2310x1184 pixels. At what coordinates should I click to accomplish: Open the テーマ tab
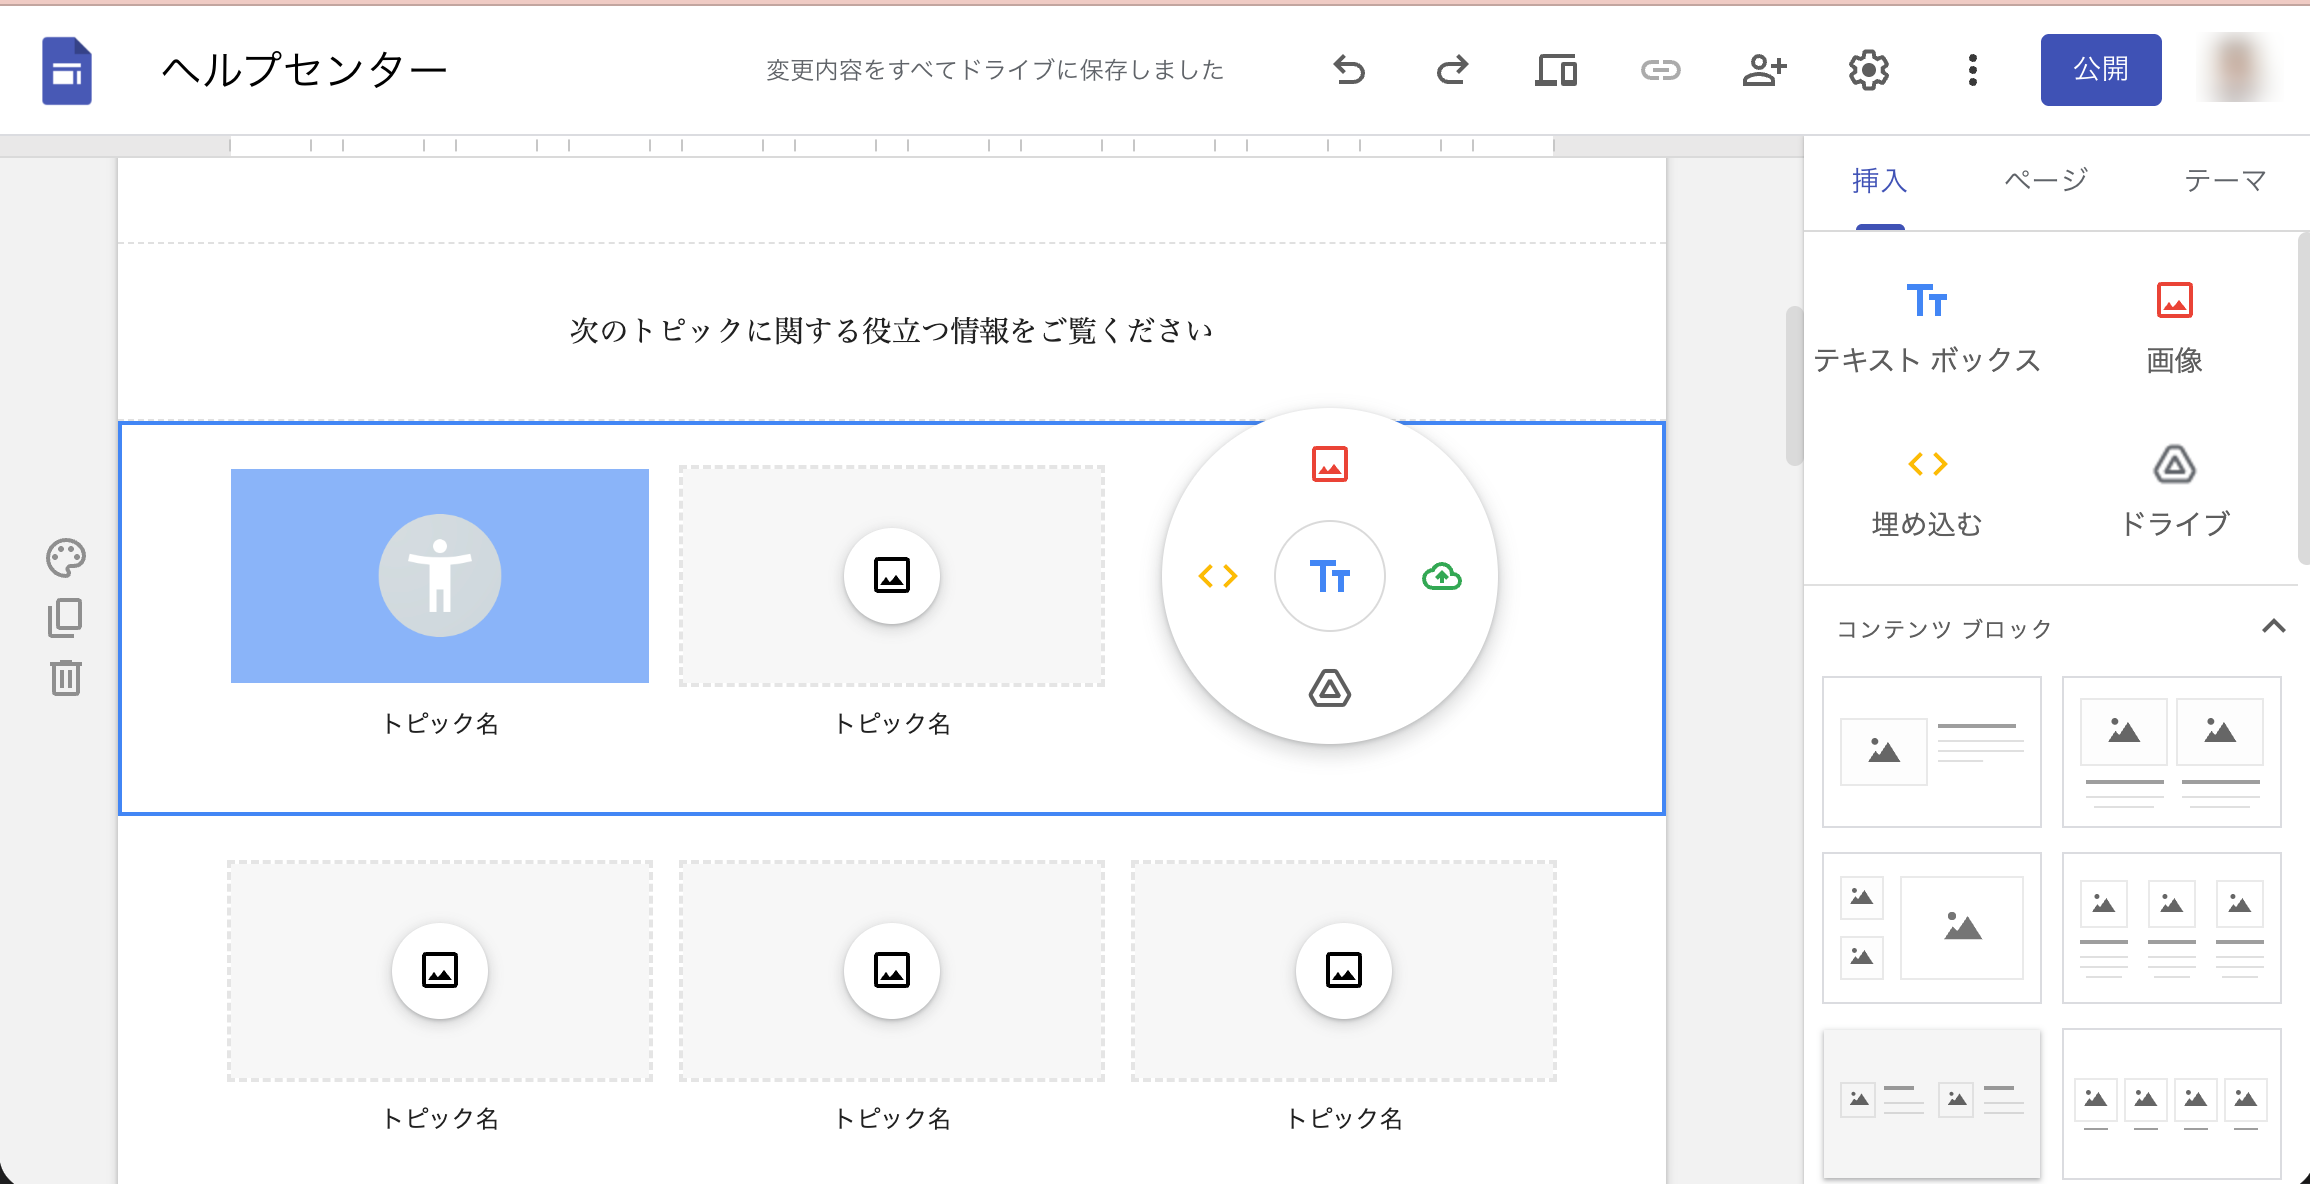2225,180
